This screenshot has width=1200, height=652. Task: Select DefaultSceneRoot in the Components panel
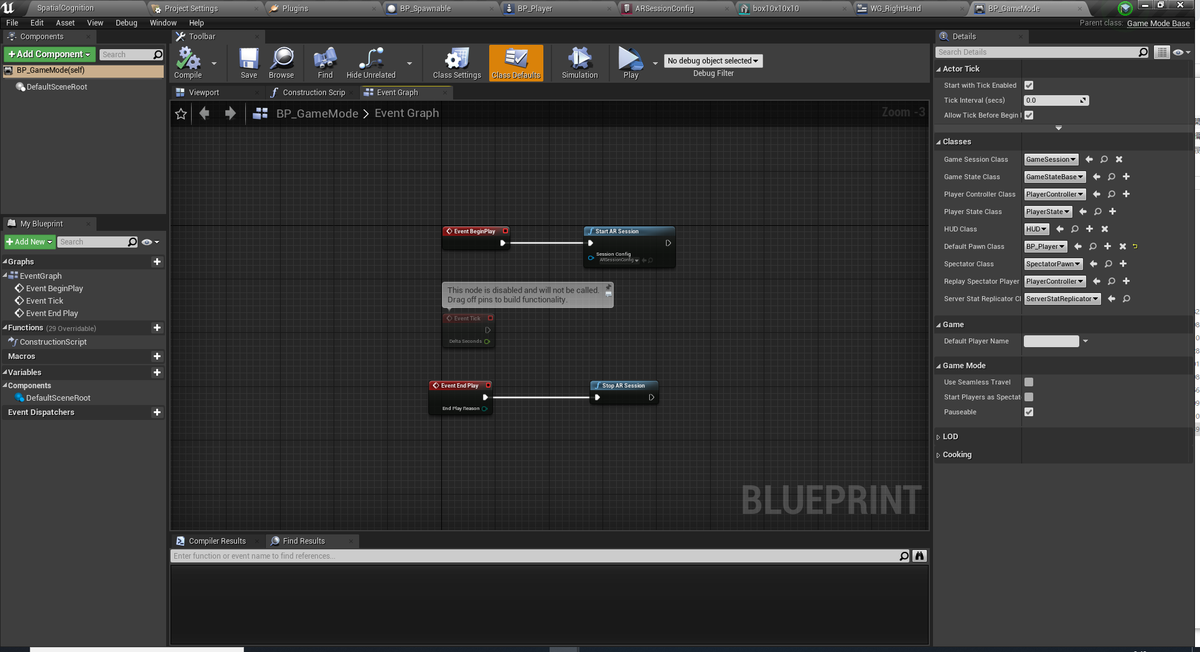(x=57, y=87)
